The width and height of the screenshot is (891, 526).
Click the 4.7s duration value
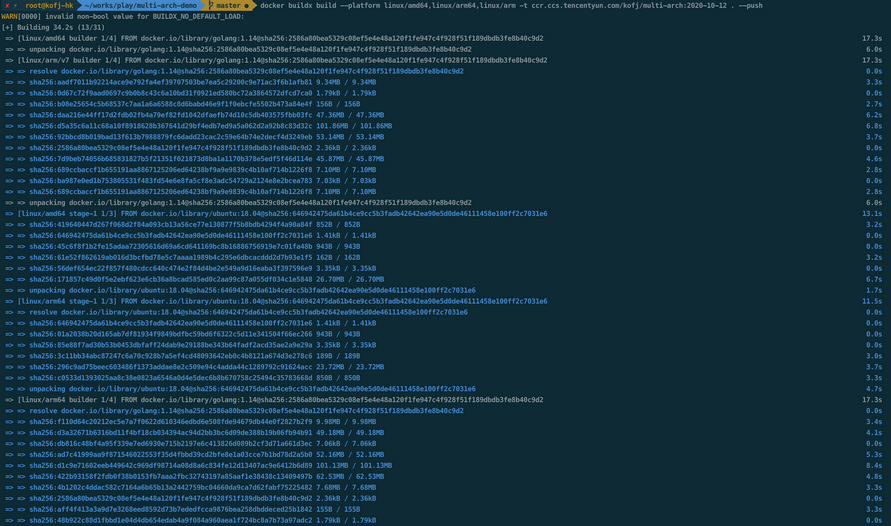point(874,389)
